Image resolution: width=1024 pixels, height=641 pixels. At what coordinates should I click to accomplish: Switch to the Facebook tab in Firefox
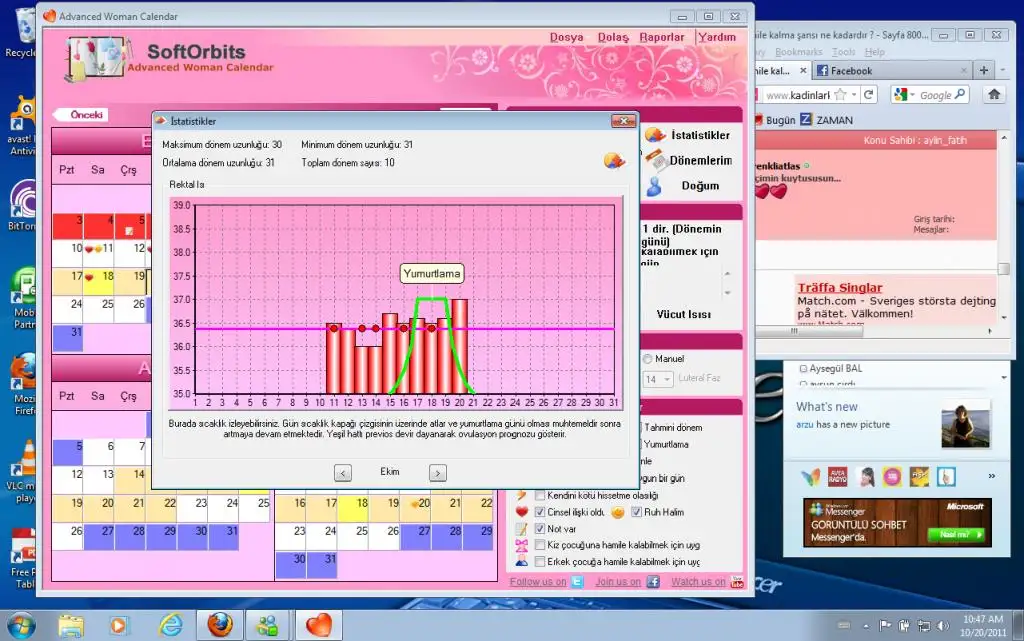(892, 70)
